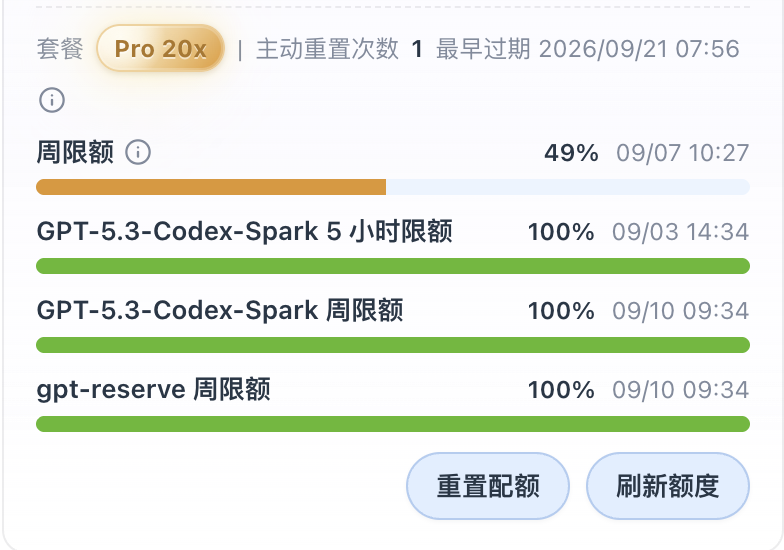The height and width of the screenshot is (550, 784).
Task: Click the 主动重置次数 label
Action: (x=328, y=49)
